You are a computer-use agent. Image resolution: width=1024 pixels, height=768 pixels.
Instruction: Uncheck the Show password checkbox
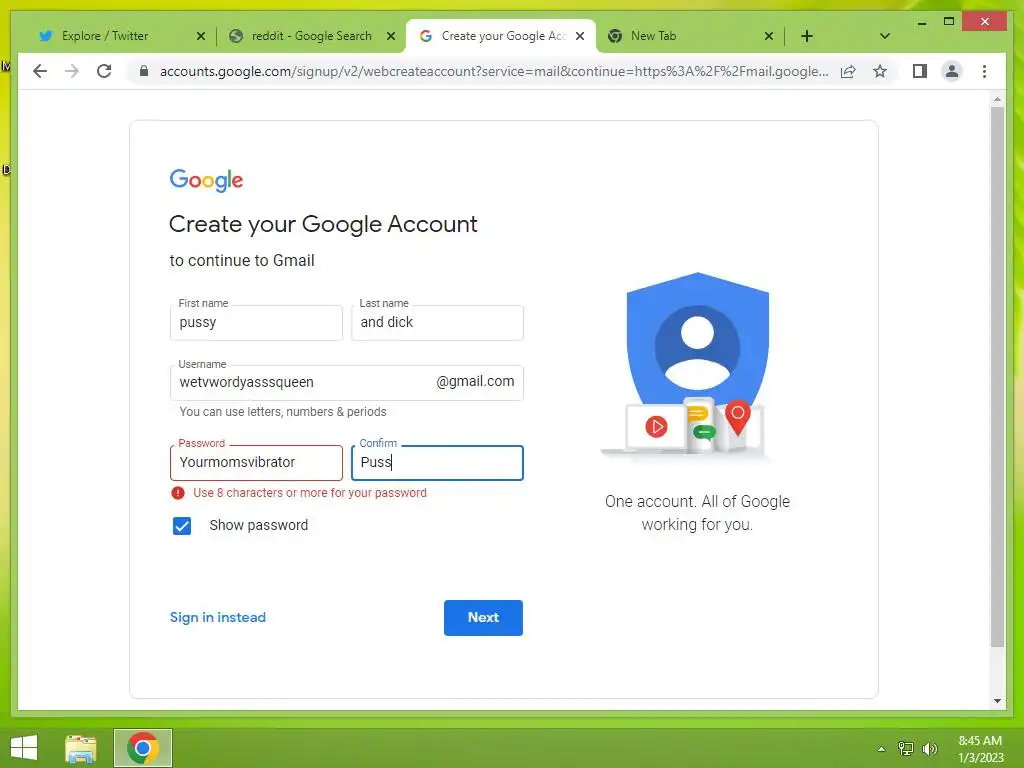click(x=182, y=526)
